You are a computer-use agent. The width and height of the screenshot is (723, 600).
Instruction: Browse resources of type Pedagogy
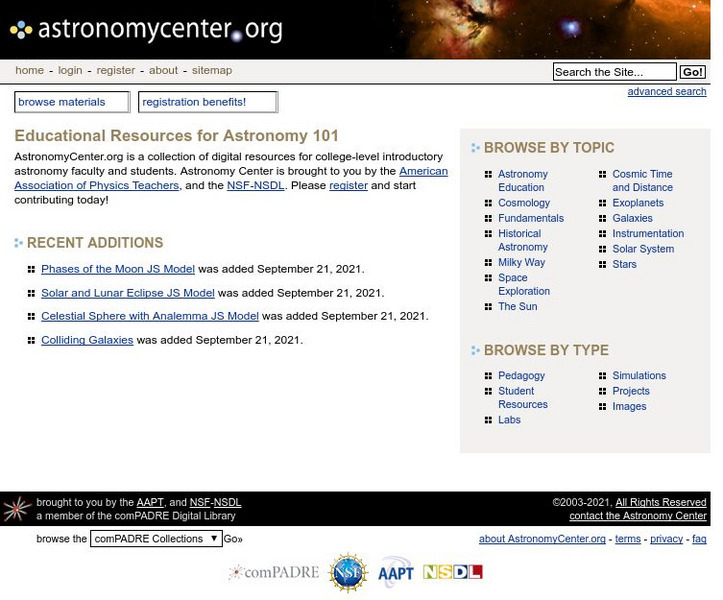(x=522, y=376)
